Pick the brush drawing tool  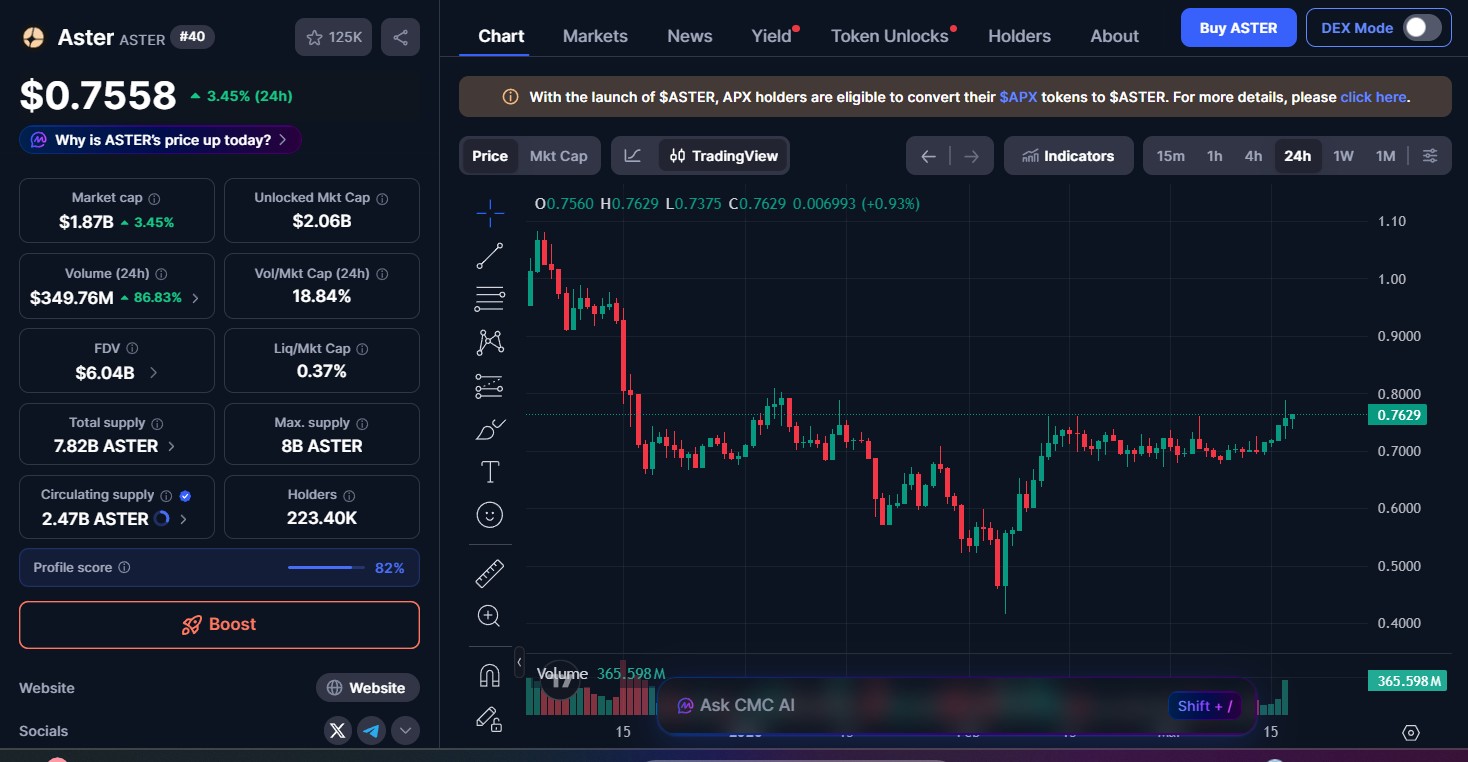(490, 428)
